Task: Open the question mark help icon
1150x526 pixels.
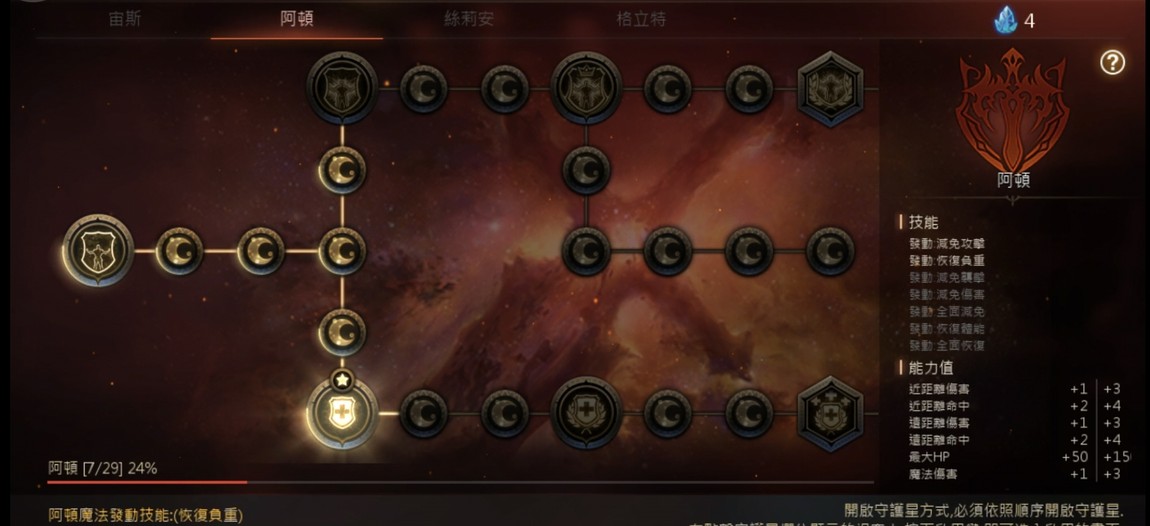Action: point(1112,63)
